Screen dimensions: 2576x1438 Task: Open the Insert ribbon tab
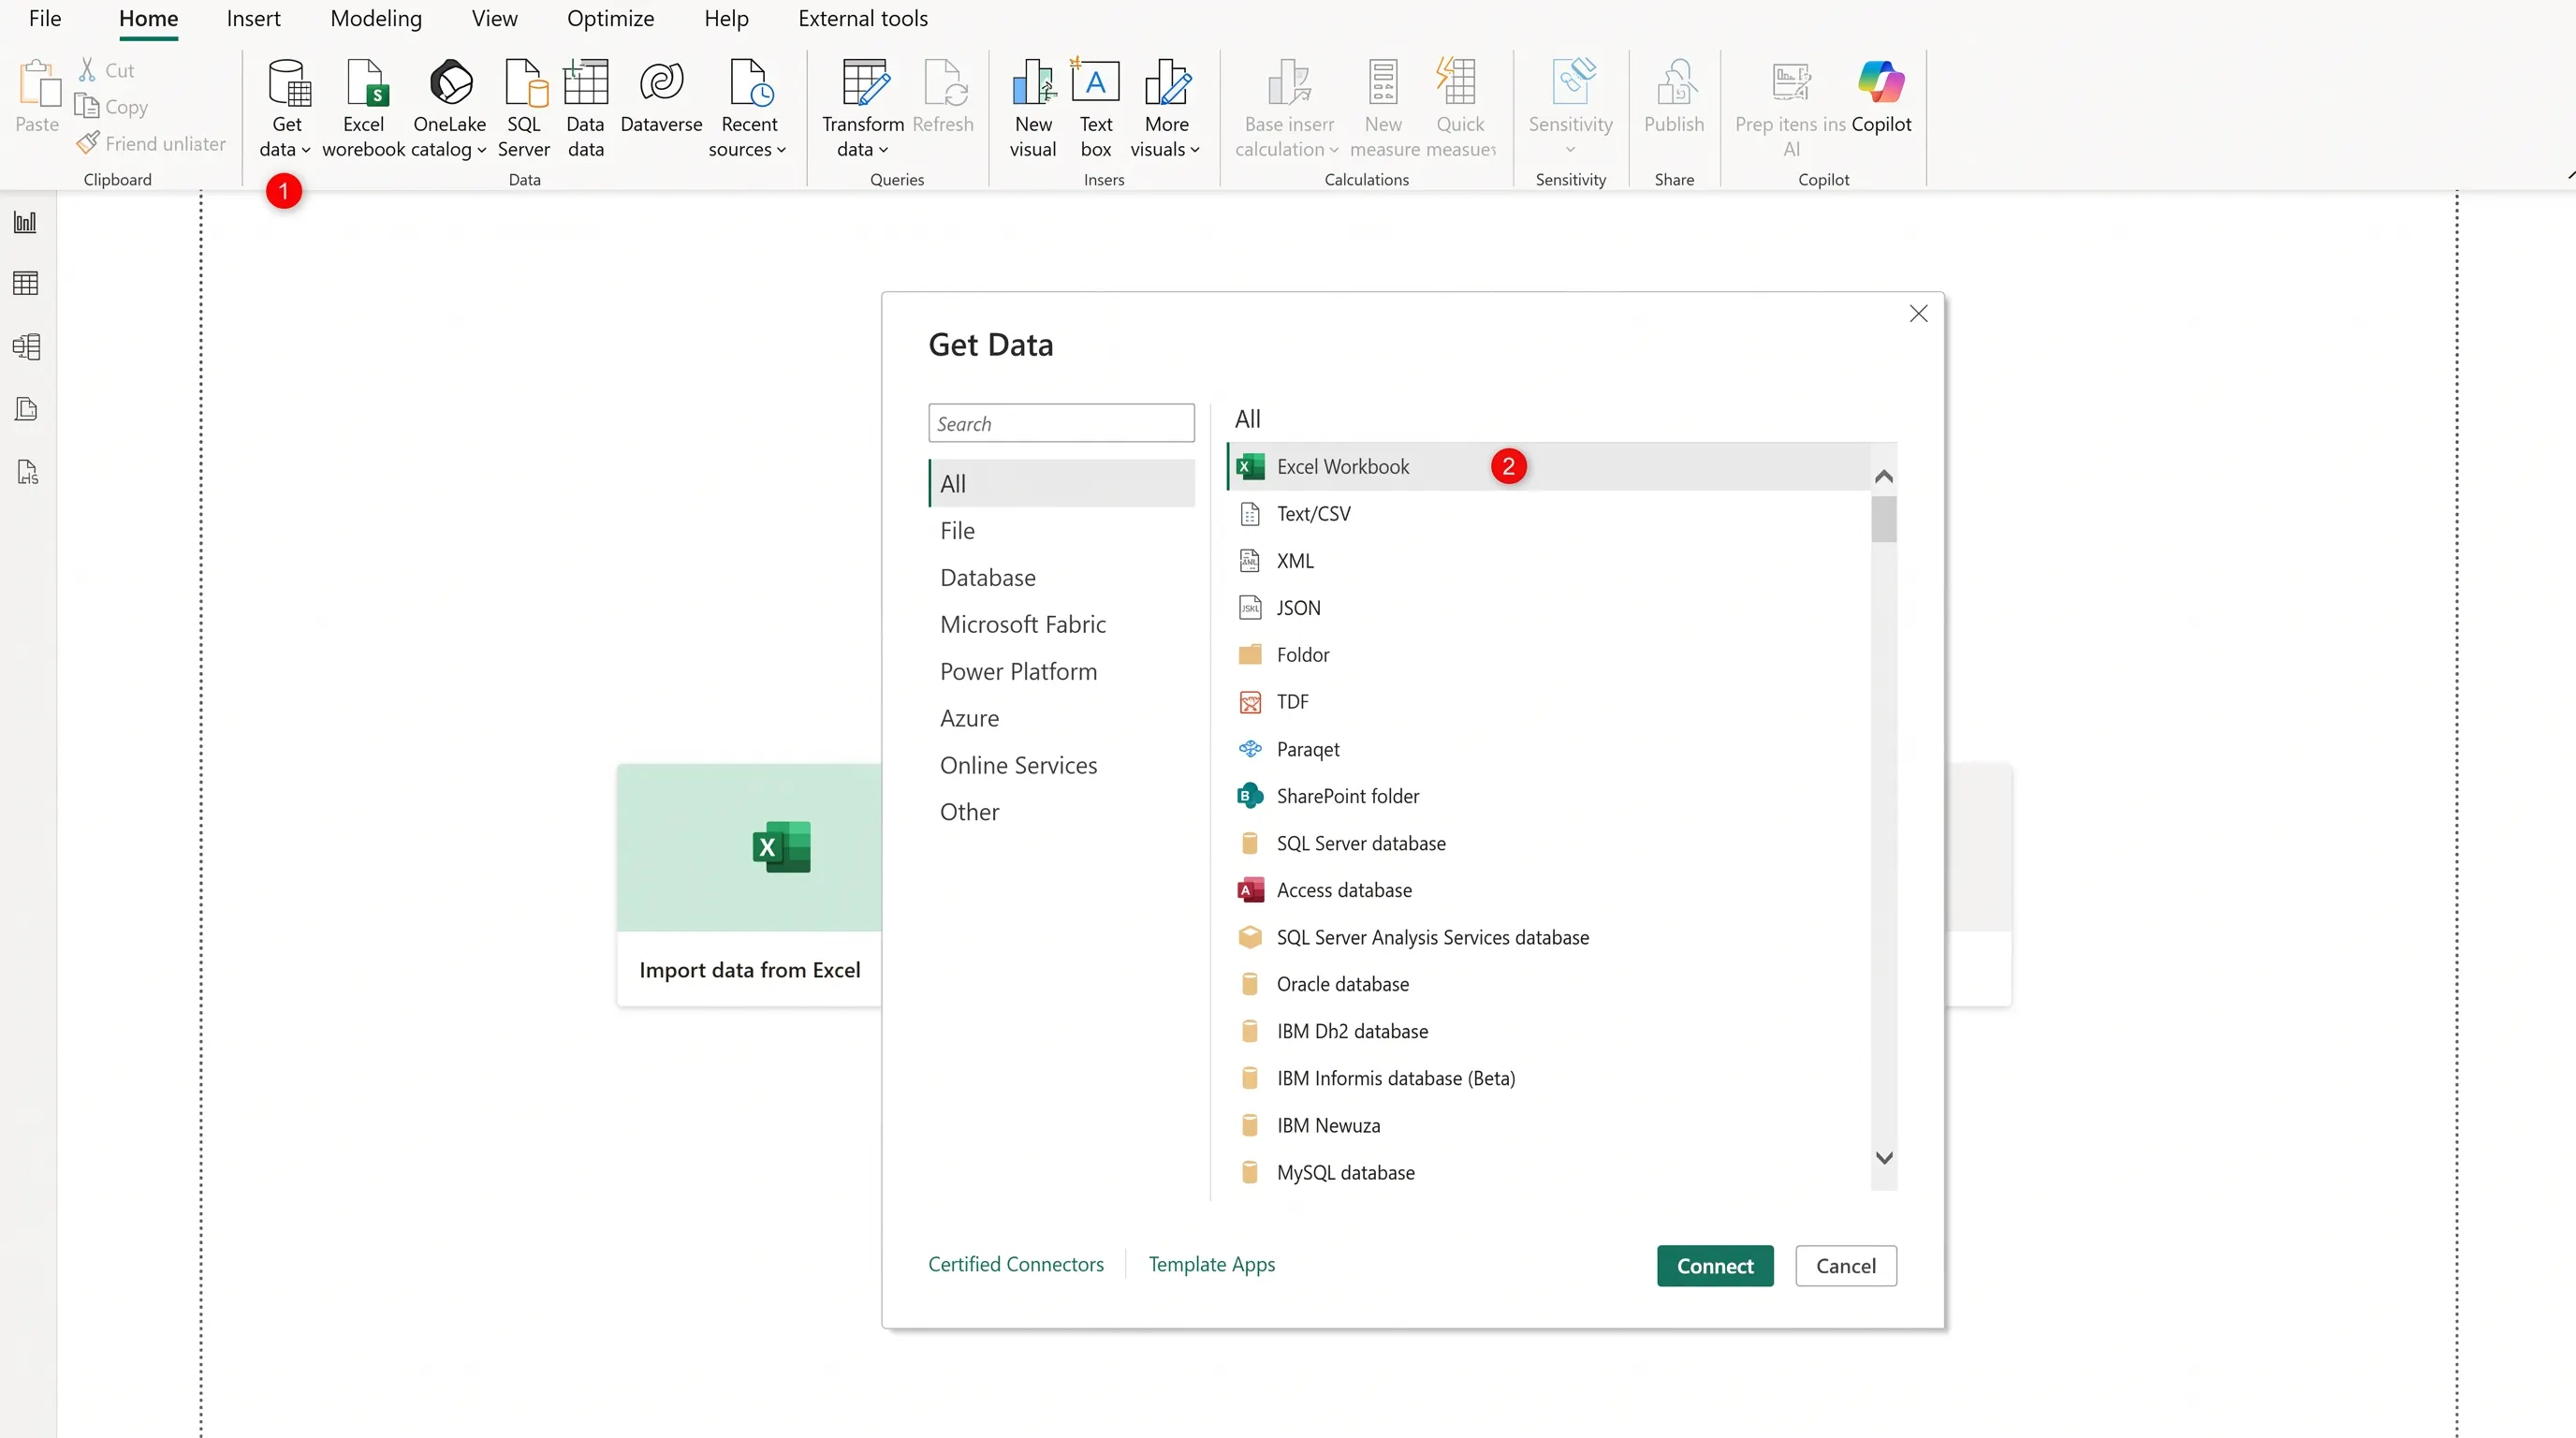253,18
